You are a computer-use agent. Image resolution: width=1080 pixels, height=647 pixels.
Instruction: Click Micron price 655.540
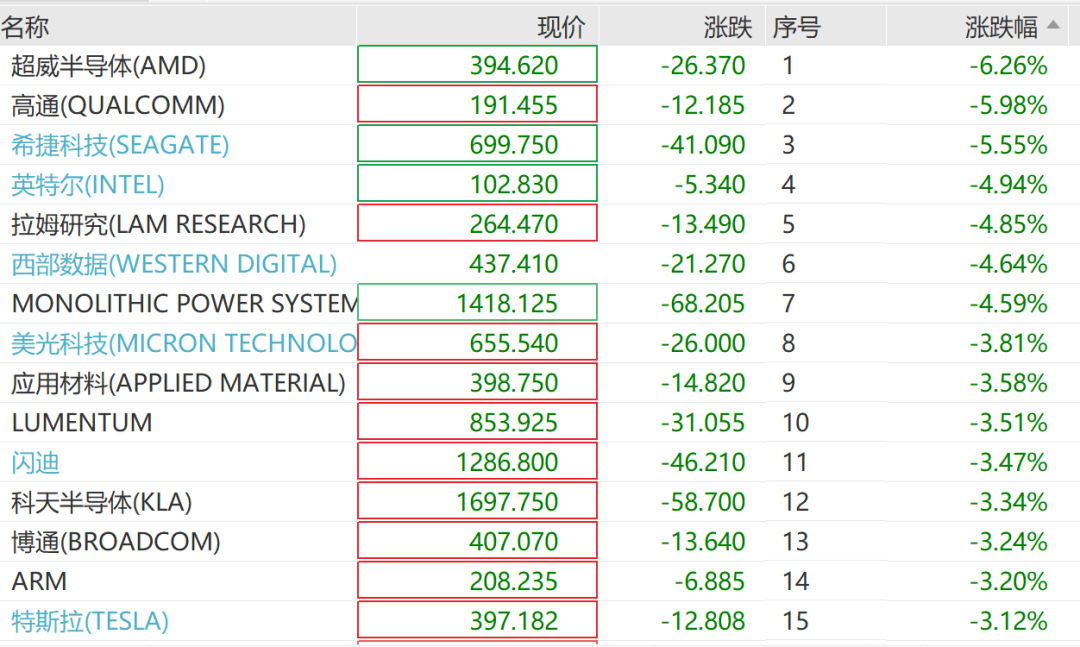click(514, 343)
